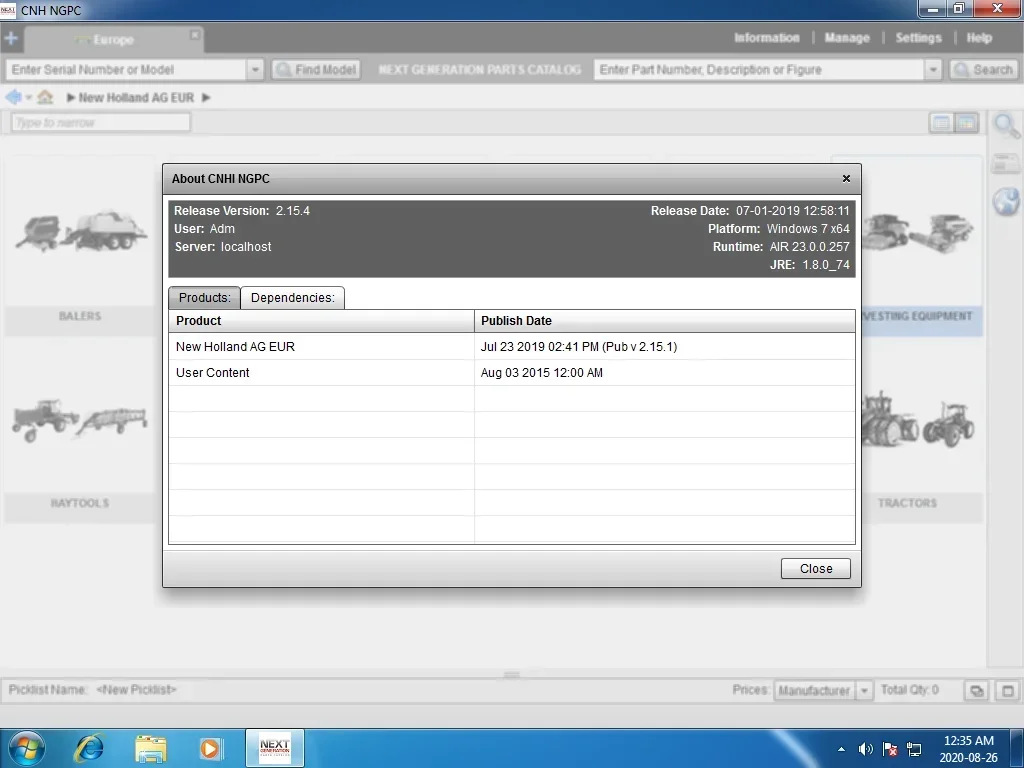The width and height of the screenshot is (1024, 768).
Task: Click the Close button in About dialog
Action: pos(816,568)
